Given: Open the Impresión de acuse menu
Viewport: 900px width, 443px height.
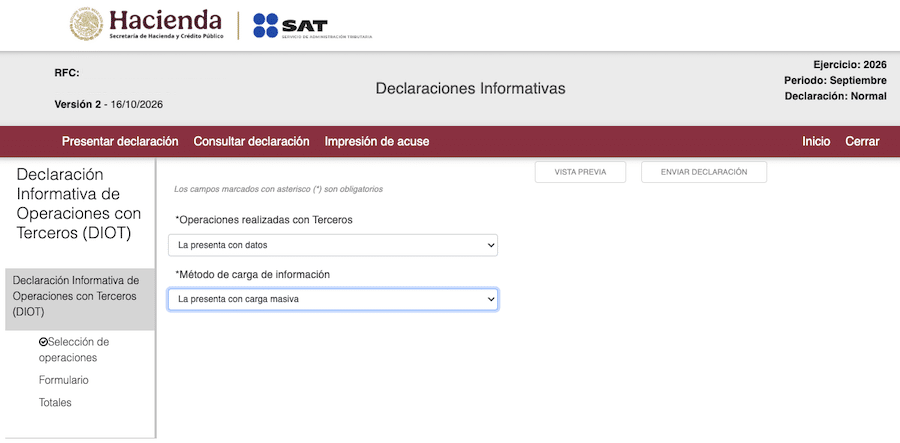Looking at the screenshot, I should [x=377, y=141].
